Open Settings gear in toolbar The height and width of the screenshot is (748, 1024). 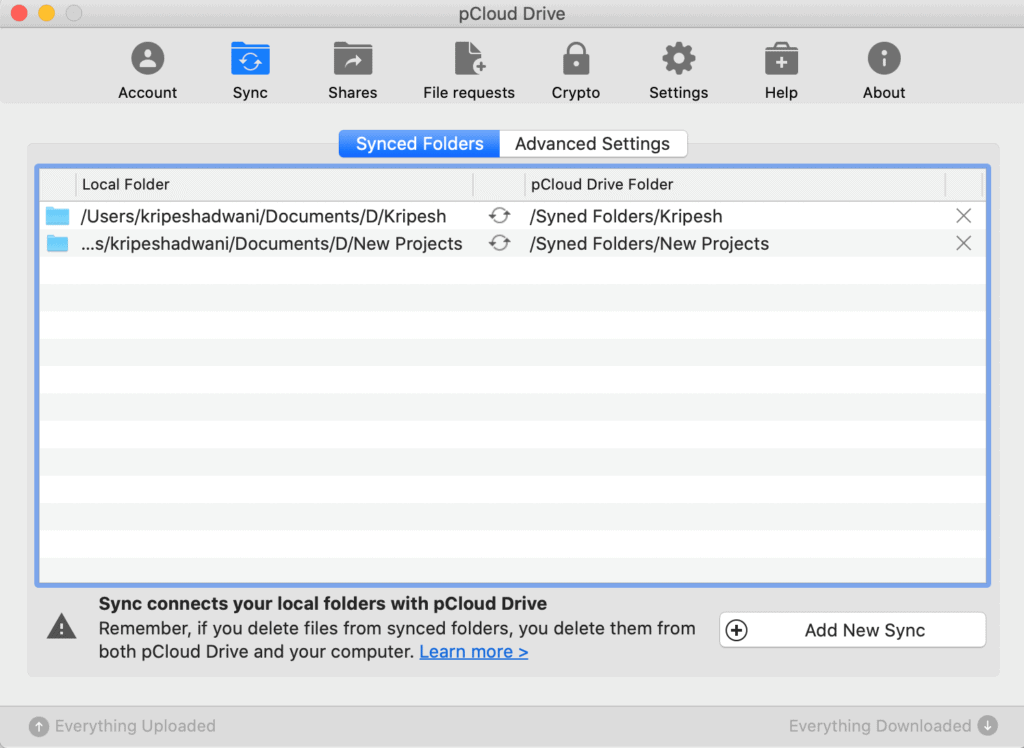tap(678, 70)
